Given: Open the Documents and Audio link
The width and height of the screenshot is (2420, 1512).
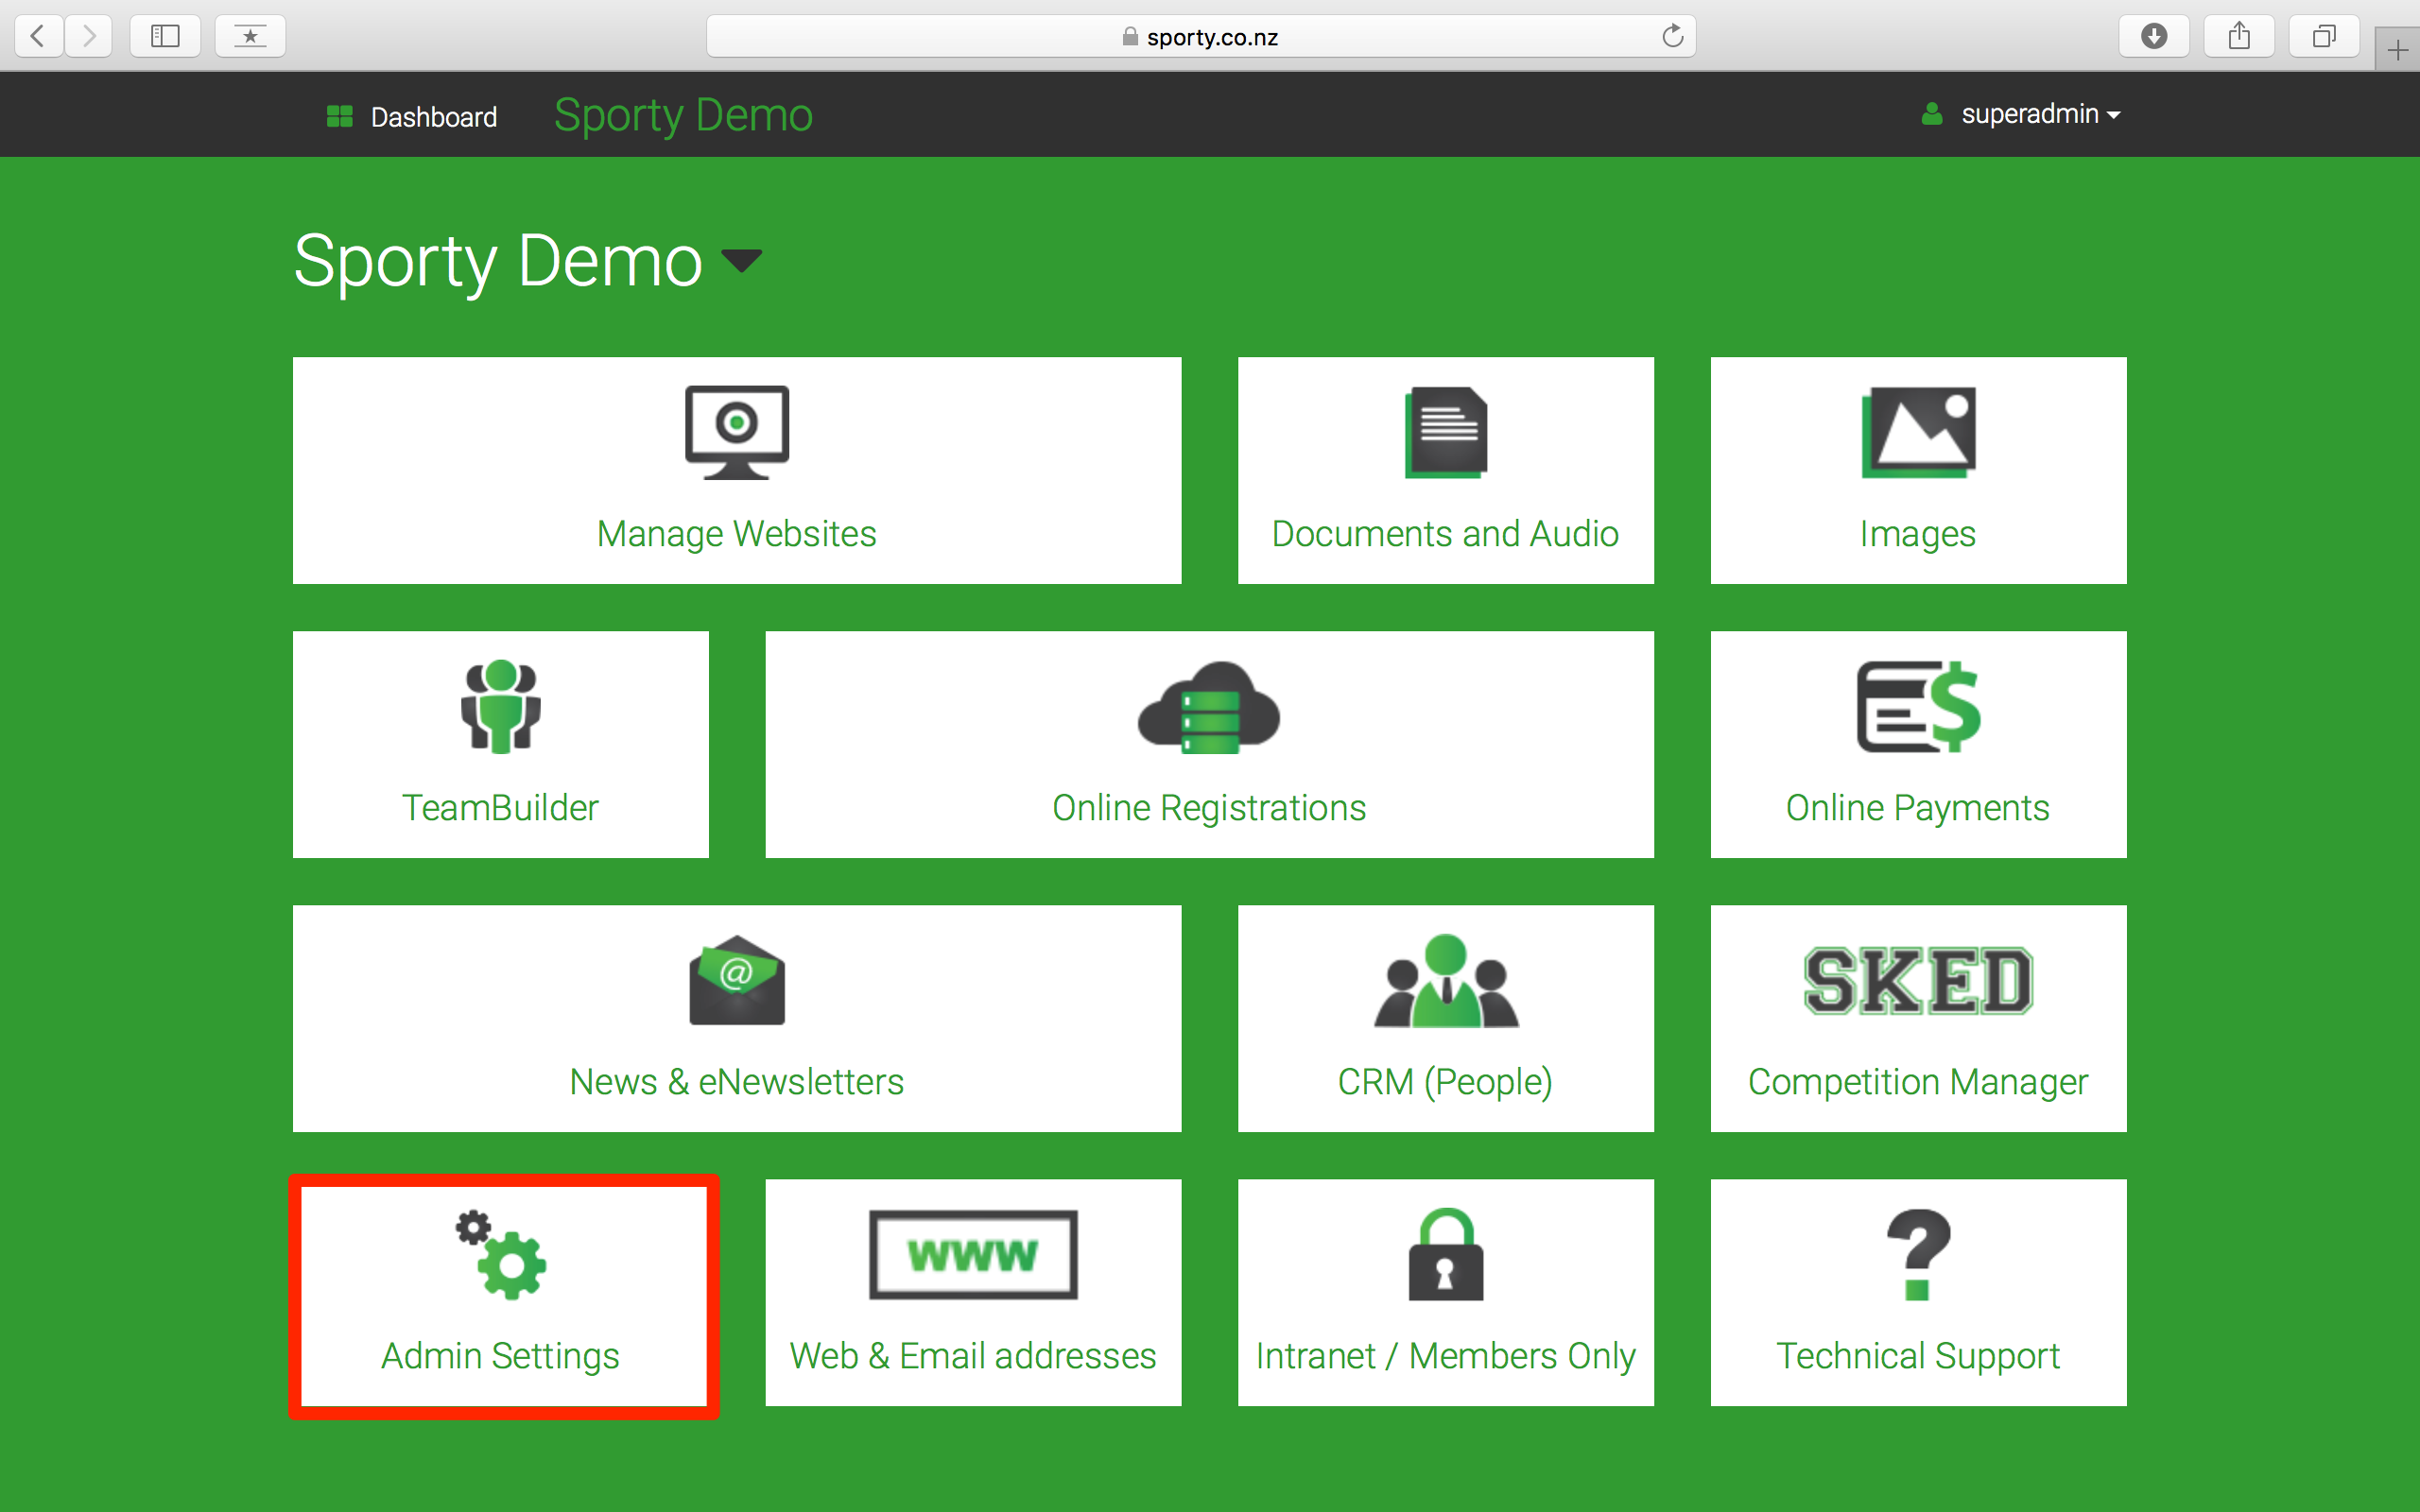Looking at the screenshot, I should pos(1445,534).
